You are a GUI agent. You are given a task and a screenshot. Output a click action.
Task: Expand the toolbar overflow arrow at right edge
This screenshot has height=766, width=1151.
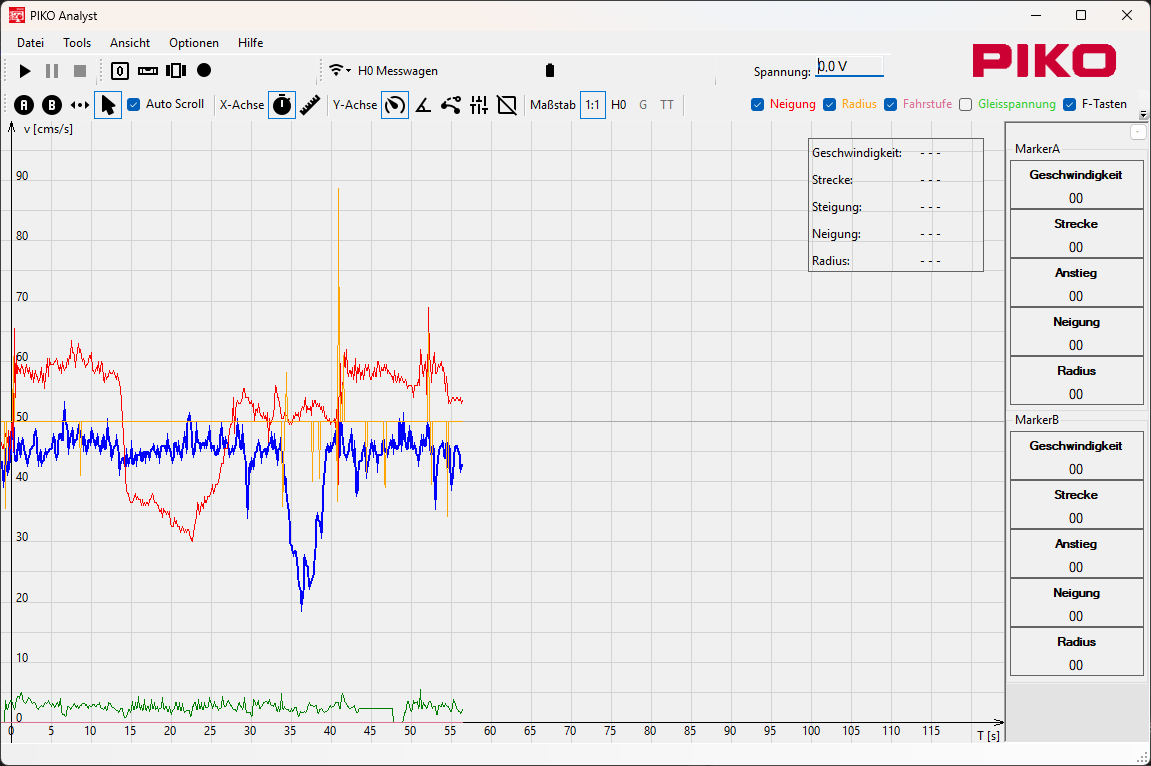[x=1143, y=115]
